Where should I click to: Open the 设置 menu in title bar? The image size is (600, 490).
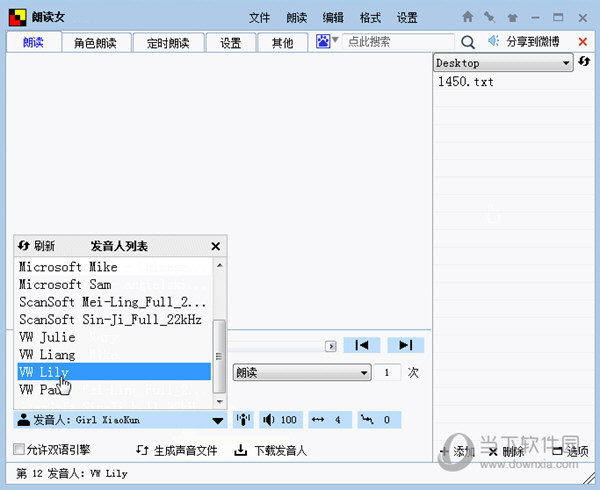click(407, 18)
